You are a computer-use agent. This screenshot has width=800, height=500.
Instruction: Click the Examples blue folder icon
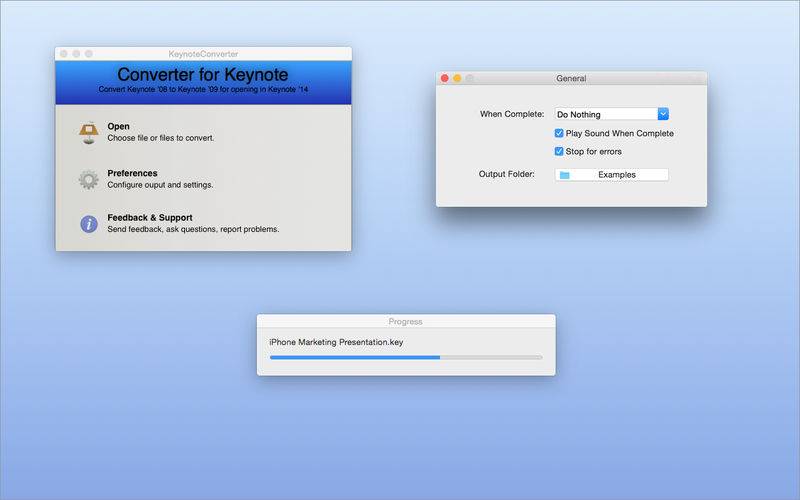[564, 175]
